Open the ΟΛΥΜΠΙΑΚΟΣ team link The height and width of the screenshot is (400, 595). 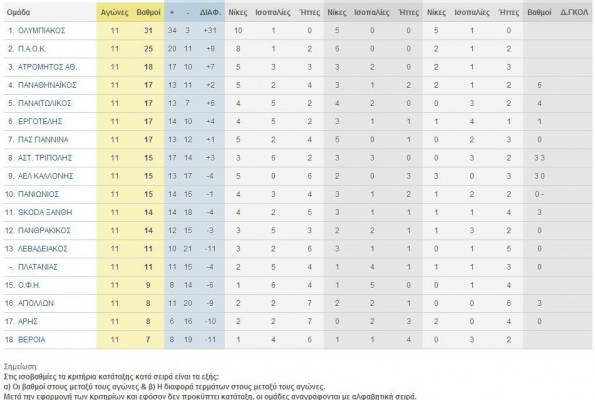[42, 30]
